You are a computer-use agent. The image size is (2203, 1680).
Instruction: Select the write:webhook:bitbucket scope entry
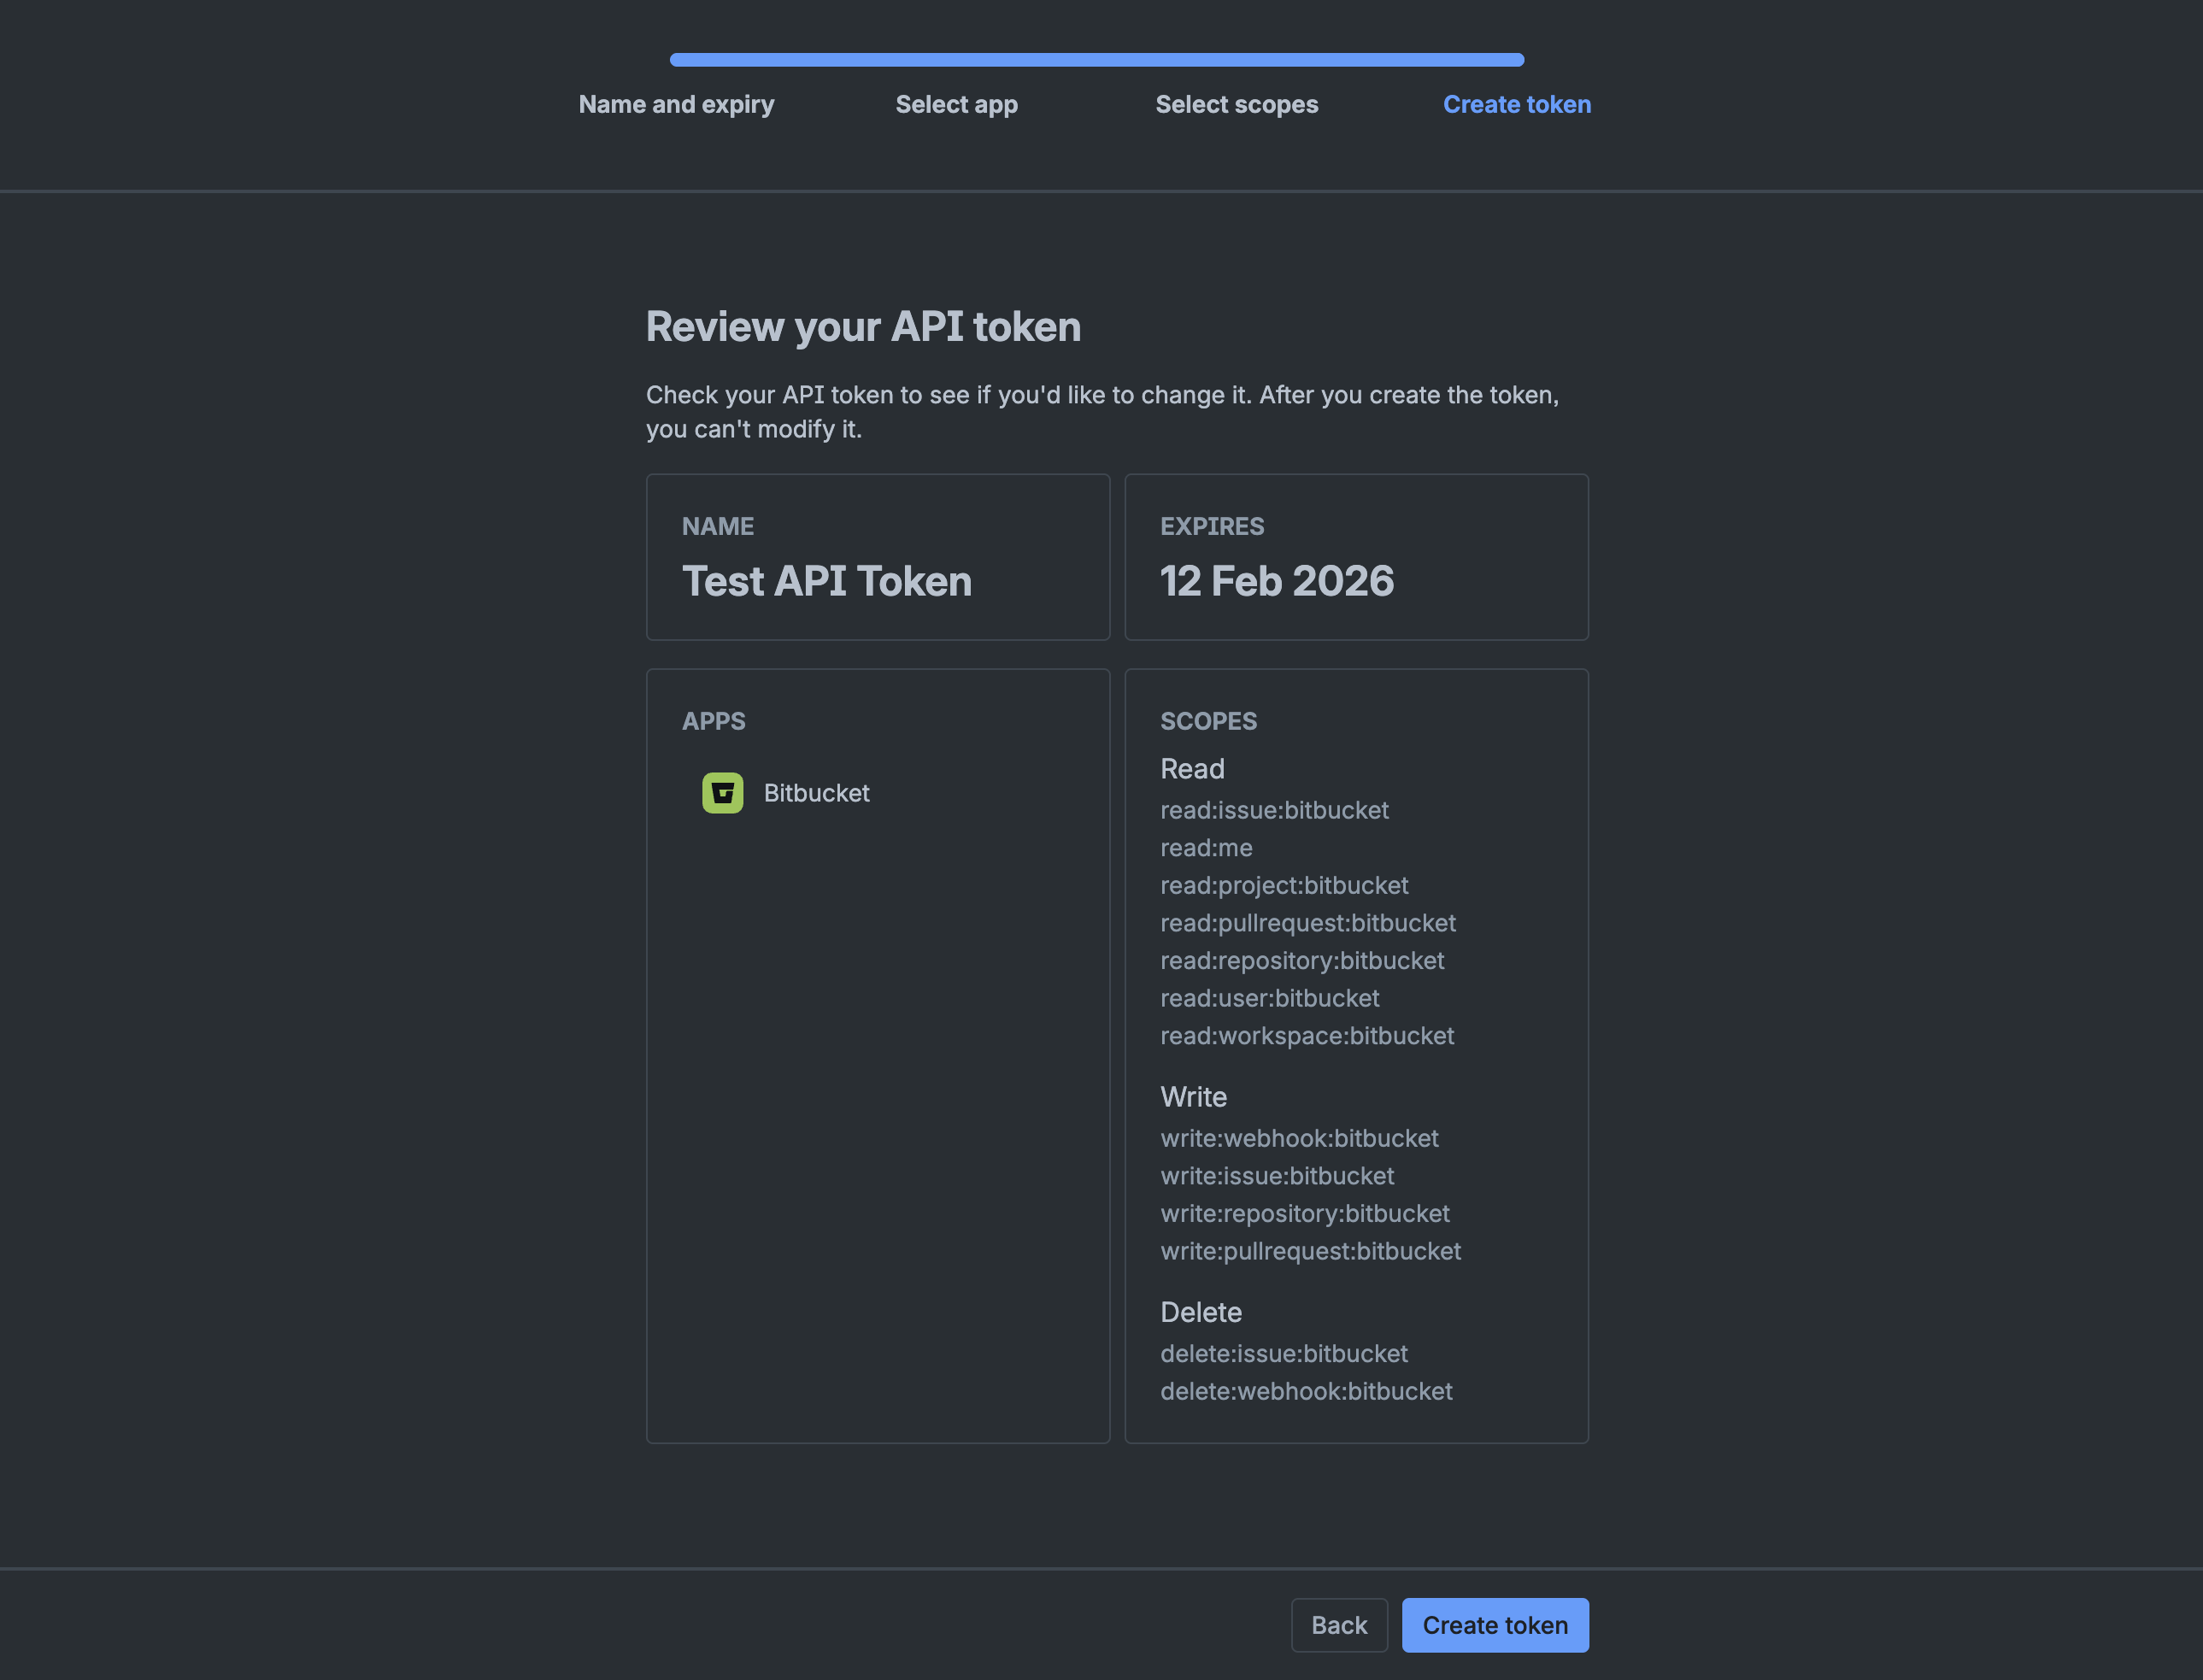(1299, 1138)
